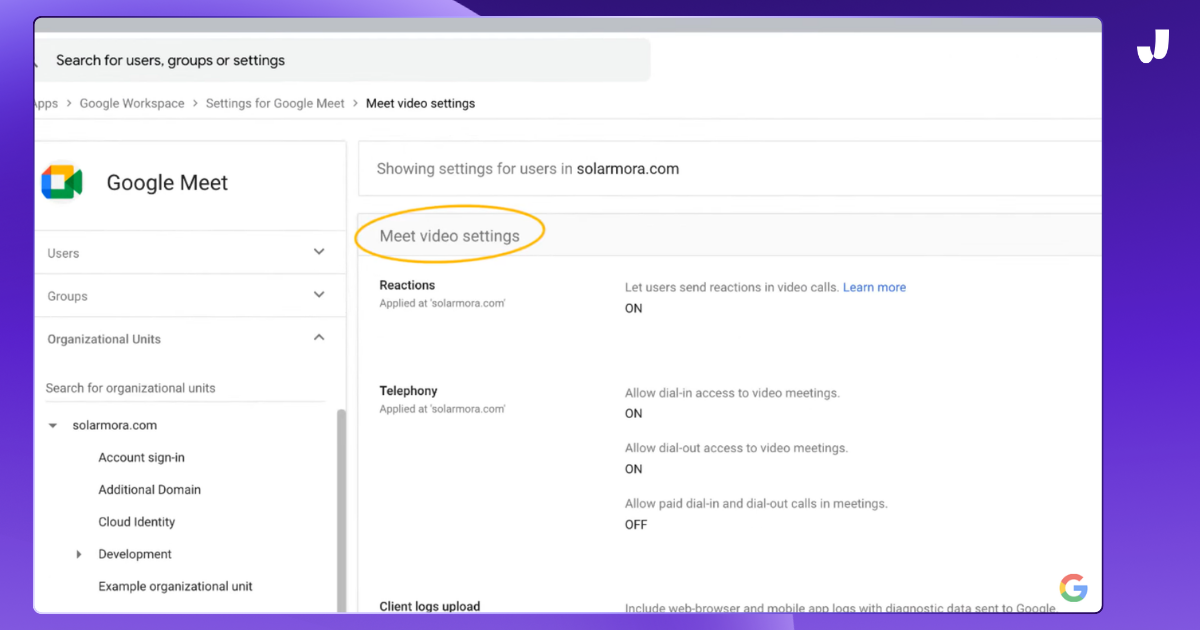Image resolution: width=1200 pixels, height=630 pixels.
Task: Open Settings for Google Meet breadcrumb
Action: click(x=275, y=103)
